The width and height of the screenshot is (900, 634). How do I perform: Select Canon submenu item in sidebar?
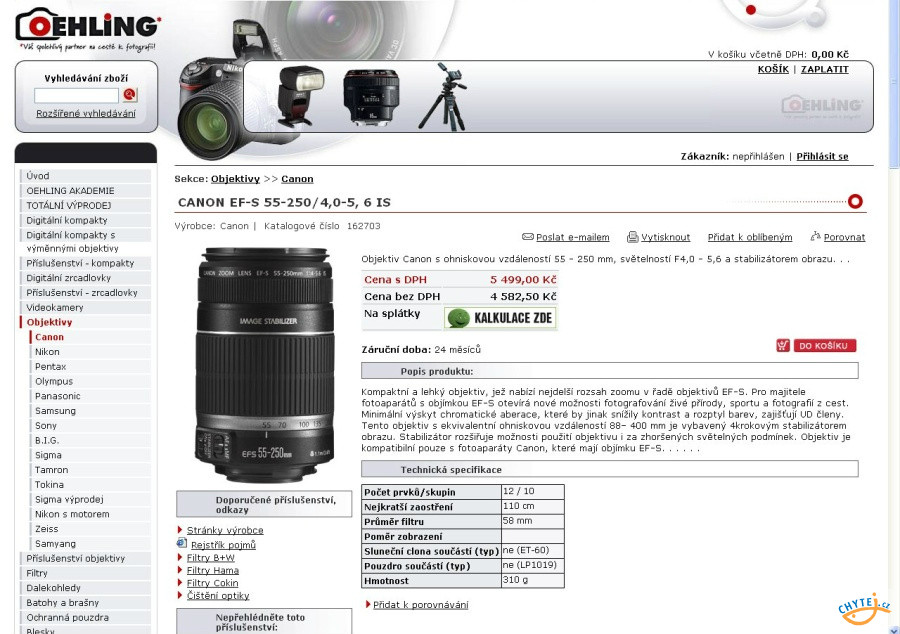click(91, 337)
